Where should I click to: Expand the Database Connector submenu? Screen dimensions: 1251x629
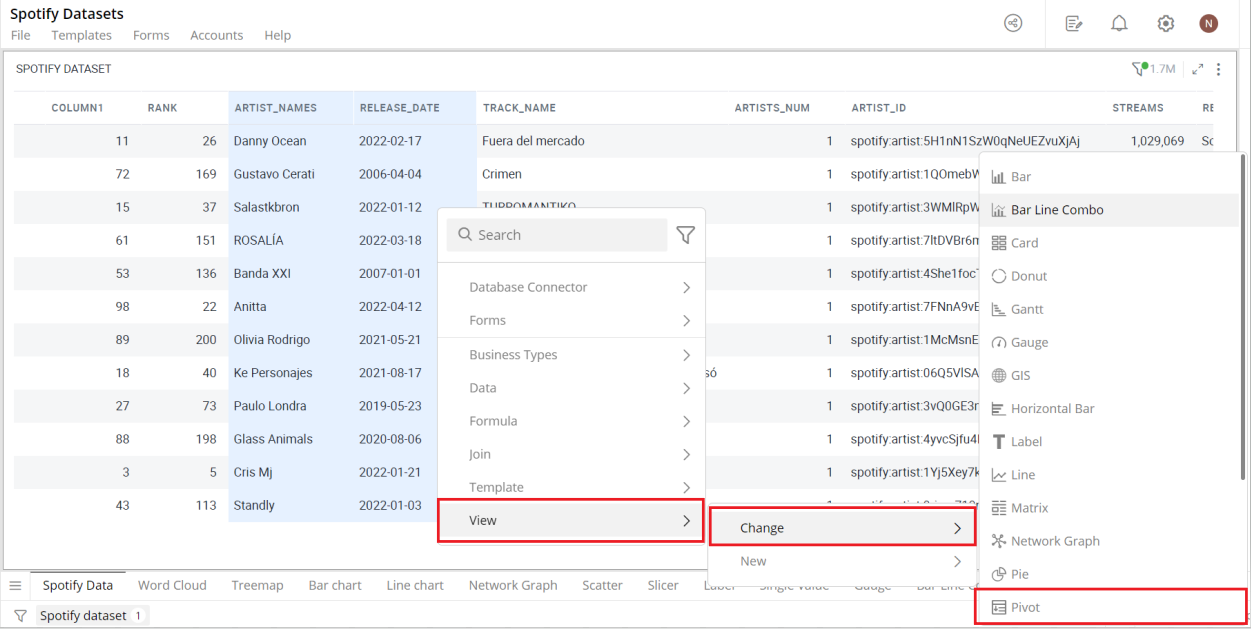[x=571, y=287]
